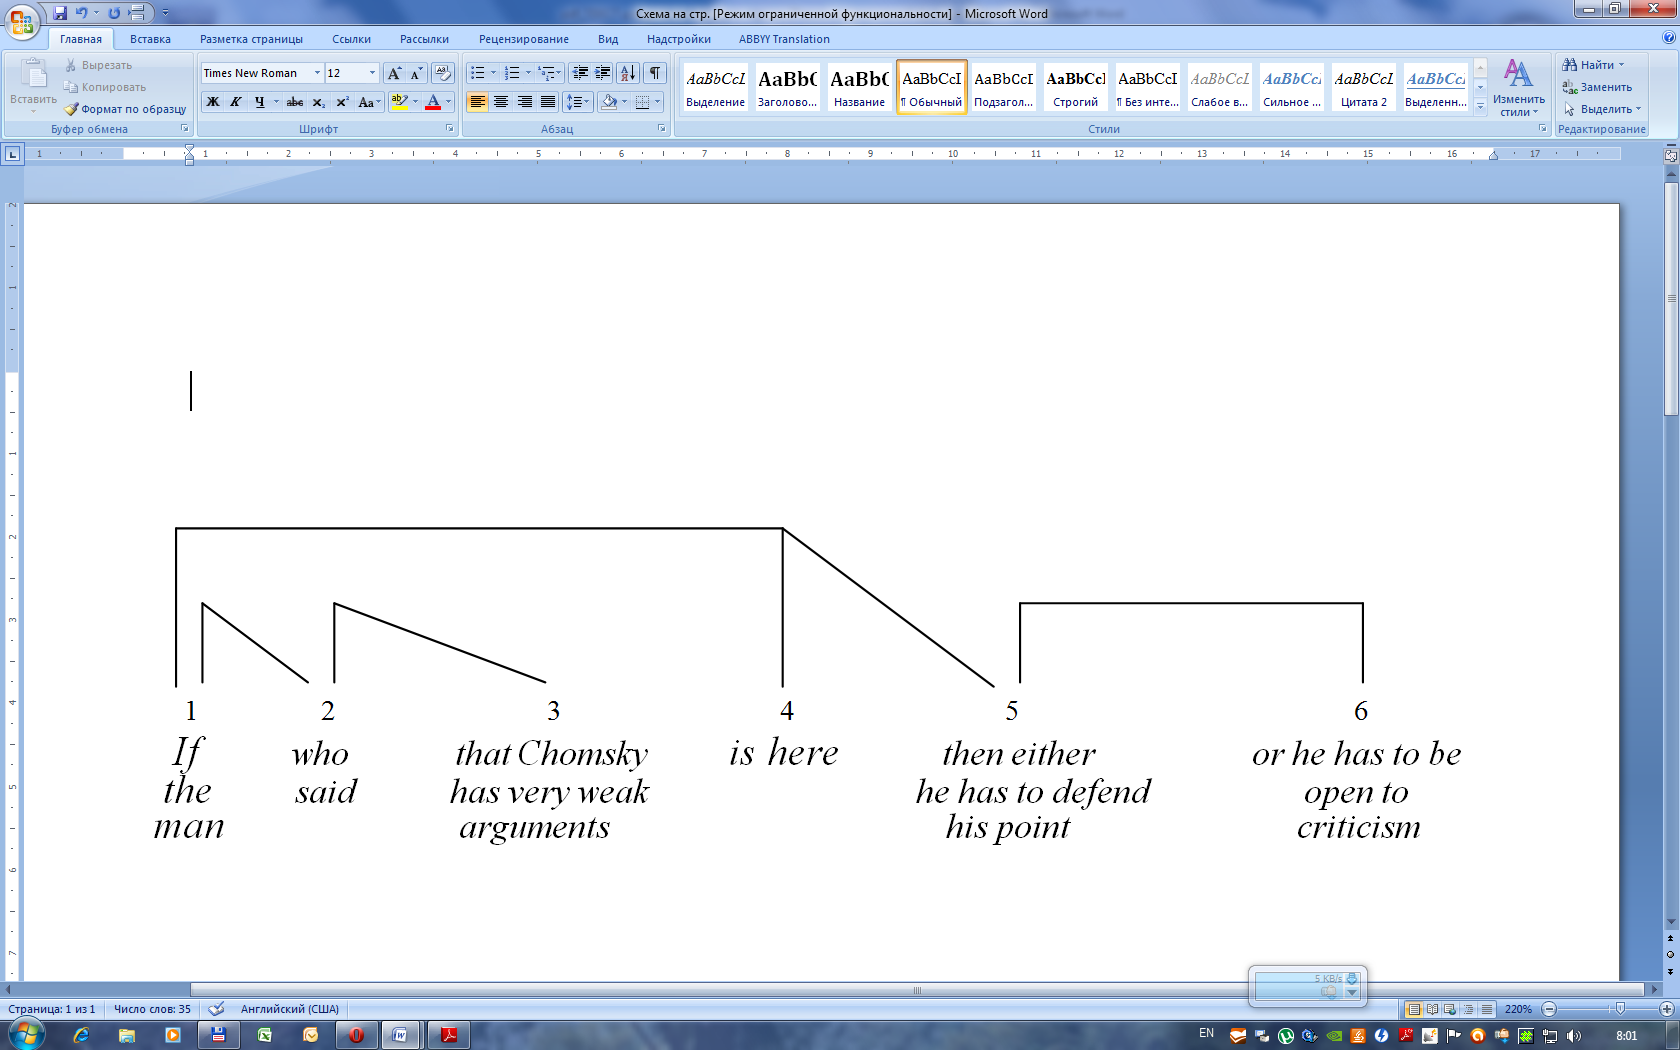Click Format Painter (Формат по образцу)
Screen dimensions: 1680x1050
pyautogui.click(x=126, y=109)
